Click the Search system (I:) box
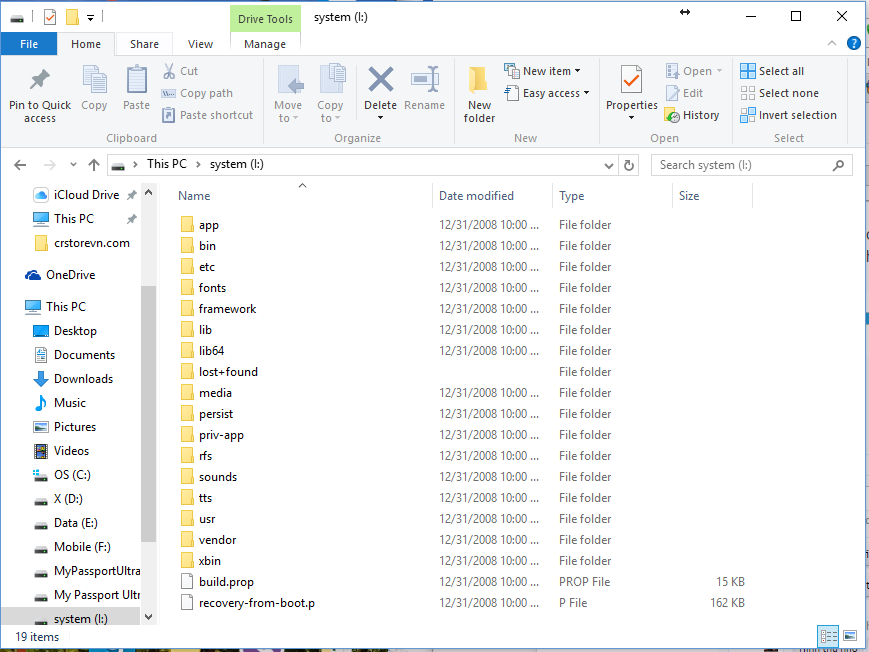This screenshot has width=869, height=652. [x=750, y=165]
